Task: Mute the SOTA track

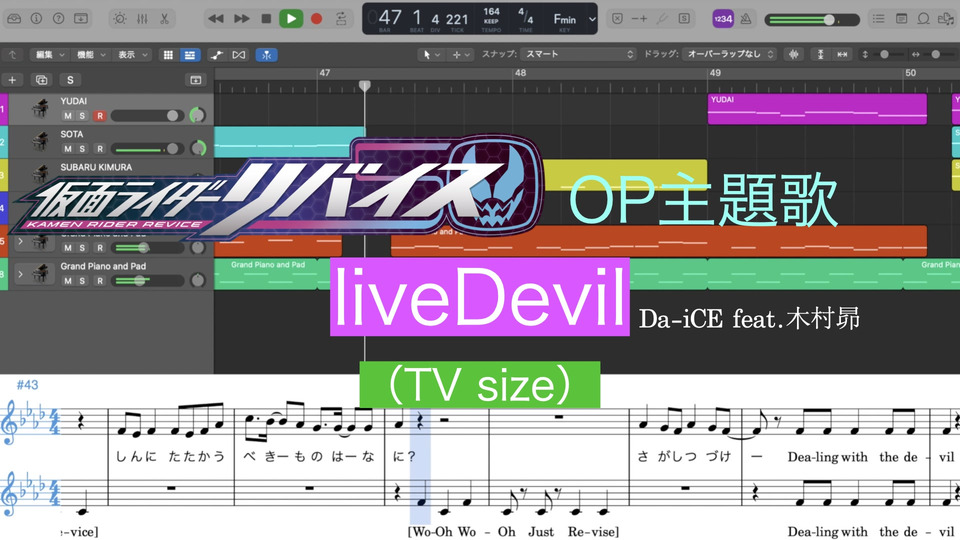Action: coord(67,149)
